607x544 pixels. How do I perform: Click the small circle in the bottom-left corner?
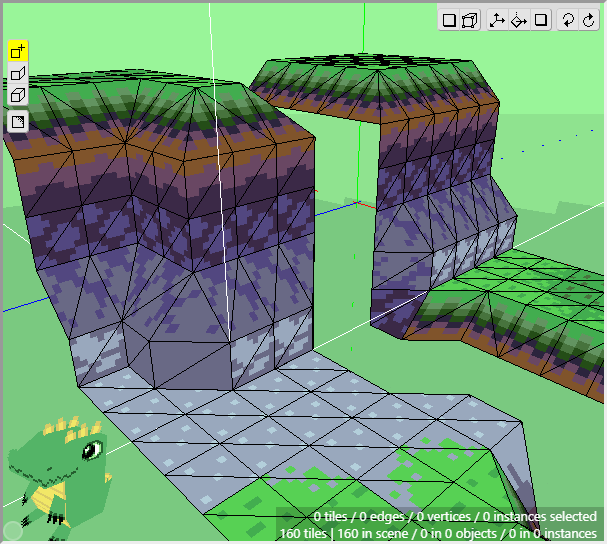(12, 530)
